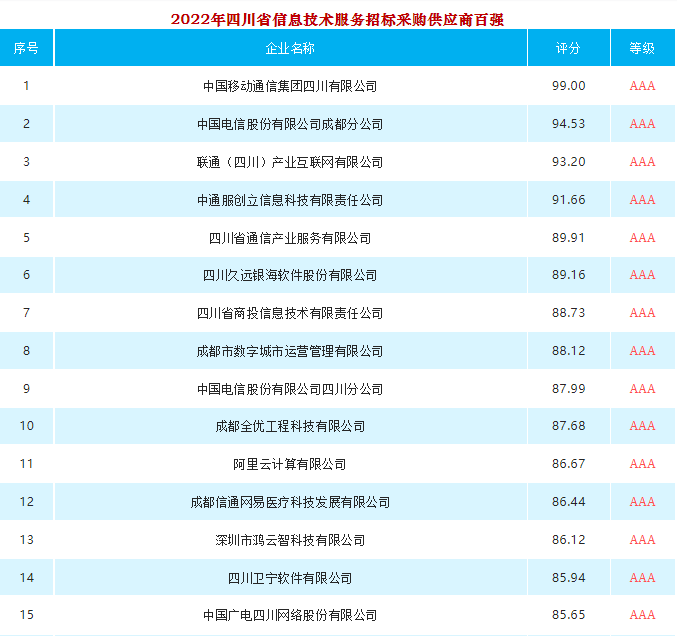The width and height of the screenshot is (677, 636).
Task: Click 四川省通信产业服务有限公司 company name
Action: (x=290, y=238)
